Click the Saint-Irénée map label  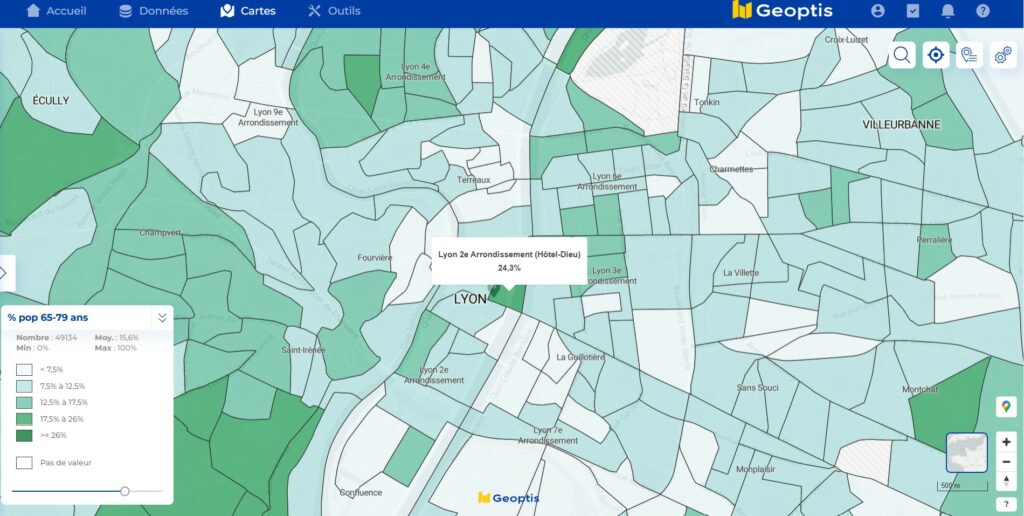coord(303,350)
